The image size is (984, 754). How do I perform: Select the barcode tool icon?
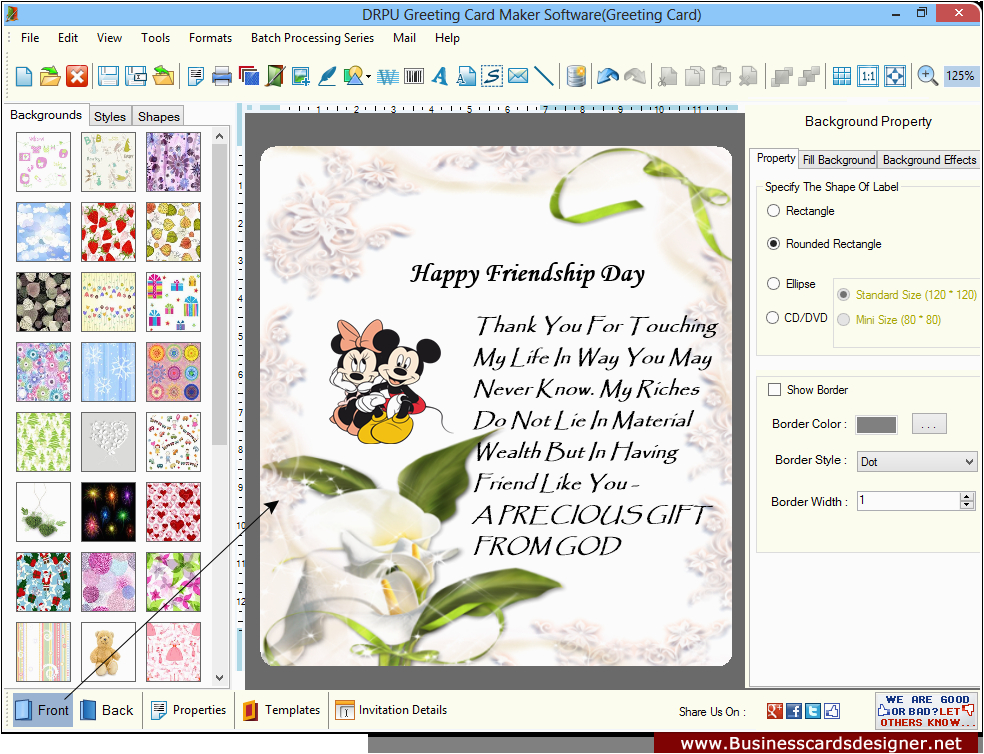[412, 76]
